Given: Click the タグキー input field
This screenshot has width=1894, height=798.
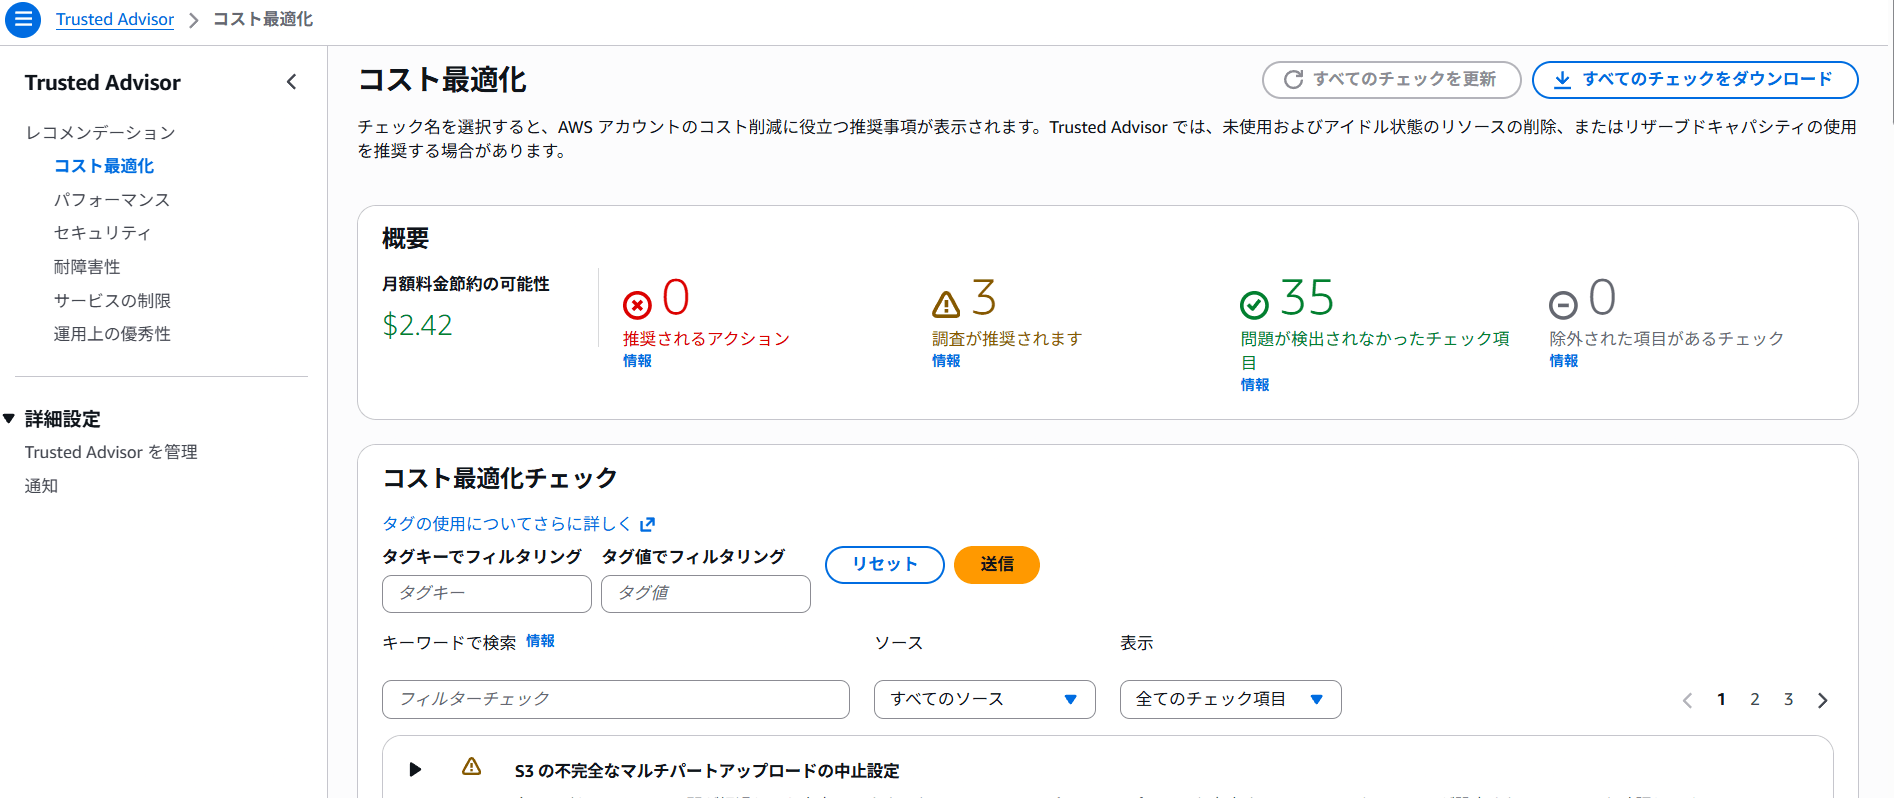Looking at the screenshot, I should click(x=487, y=593).
